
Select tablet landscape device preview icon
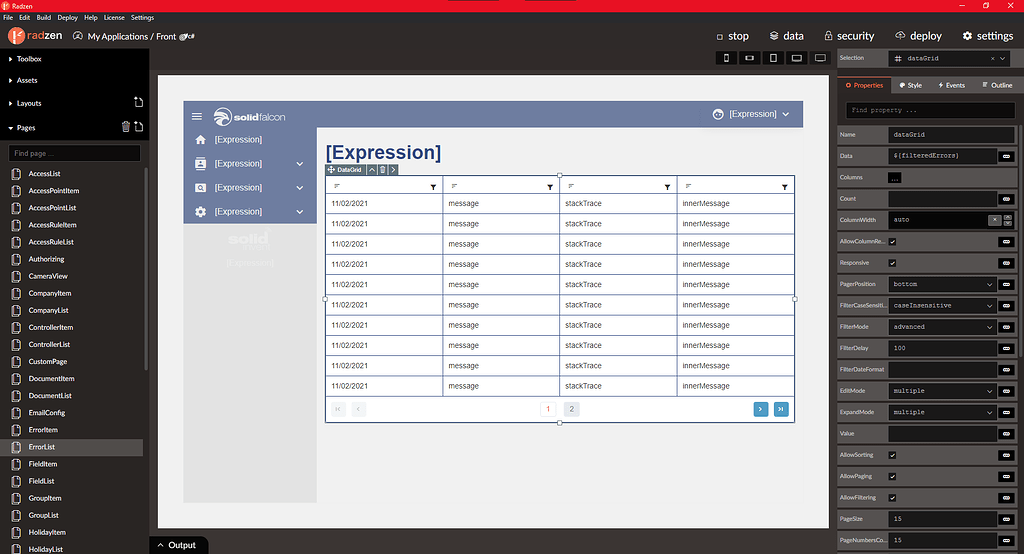(797, 58)
